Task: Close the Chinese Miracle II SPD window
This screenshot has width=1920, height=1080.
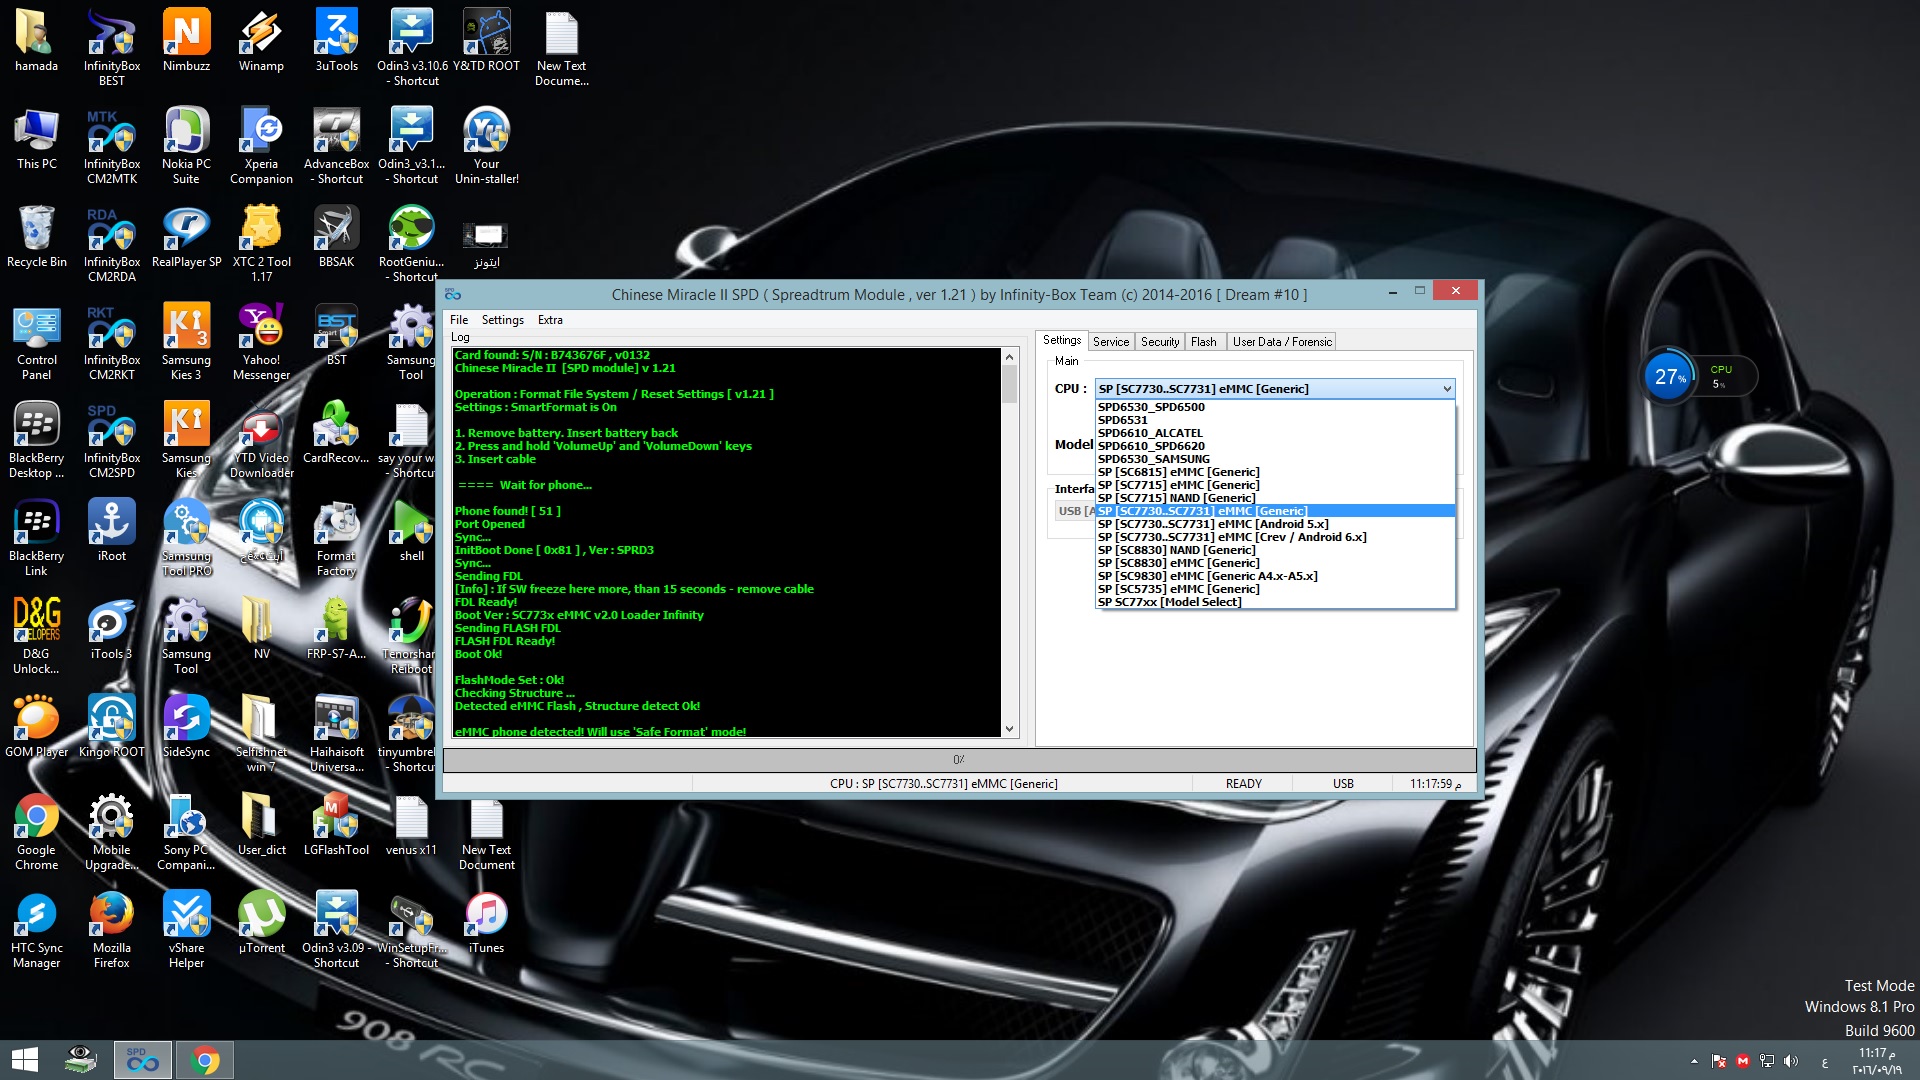Action: click(x=1456, y=291)
